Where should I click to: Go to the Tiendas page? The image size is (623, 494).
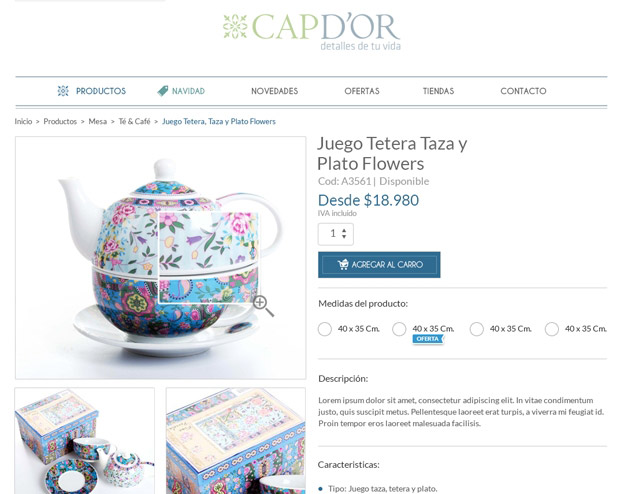tap(438, 91)
